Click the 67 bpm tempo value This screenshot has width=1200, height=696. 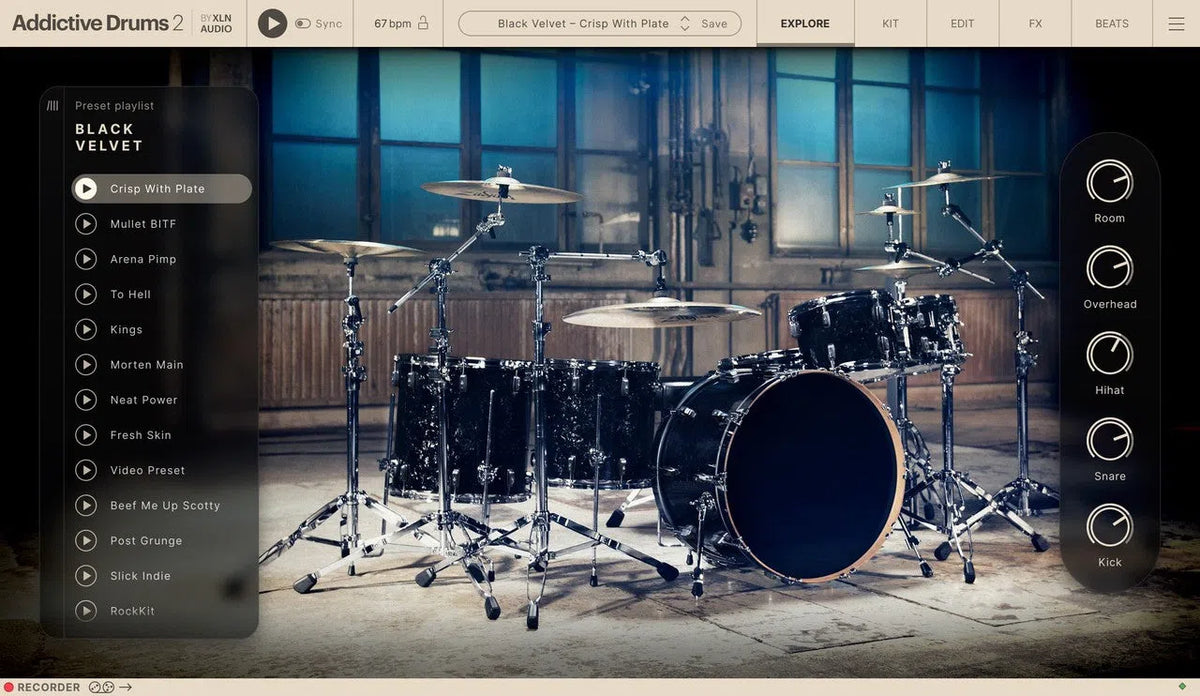click(392, 24)
